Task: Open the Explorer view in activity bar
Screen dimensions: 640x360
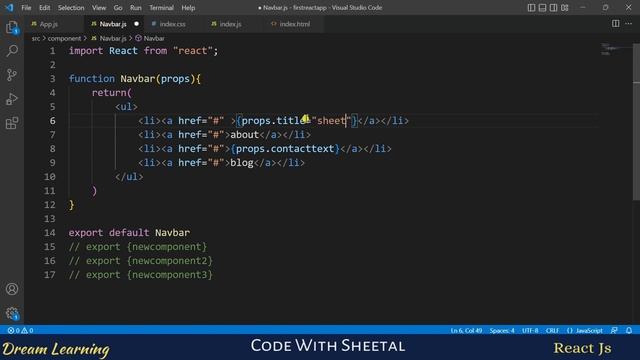Action: coord(12,27)
